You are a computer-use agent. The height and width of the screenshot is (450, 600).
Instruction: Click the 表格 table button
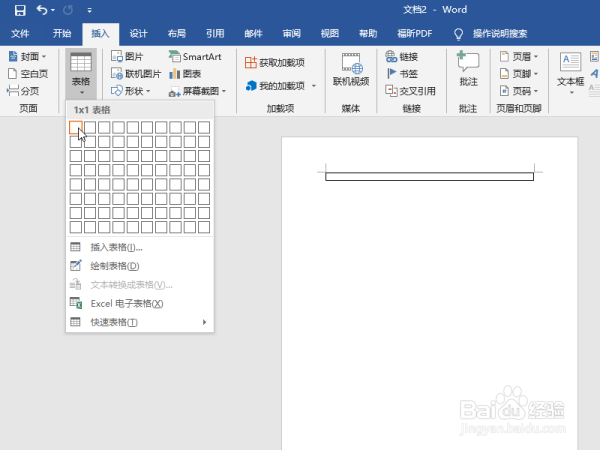click(x=81, y=73)
